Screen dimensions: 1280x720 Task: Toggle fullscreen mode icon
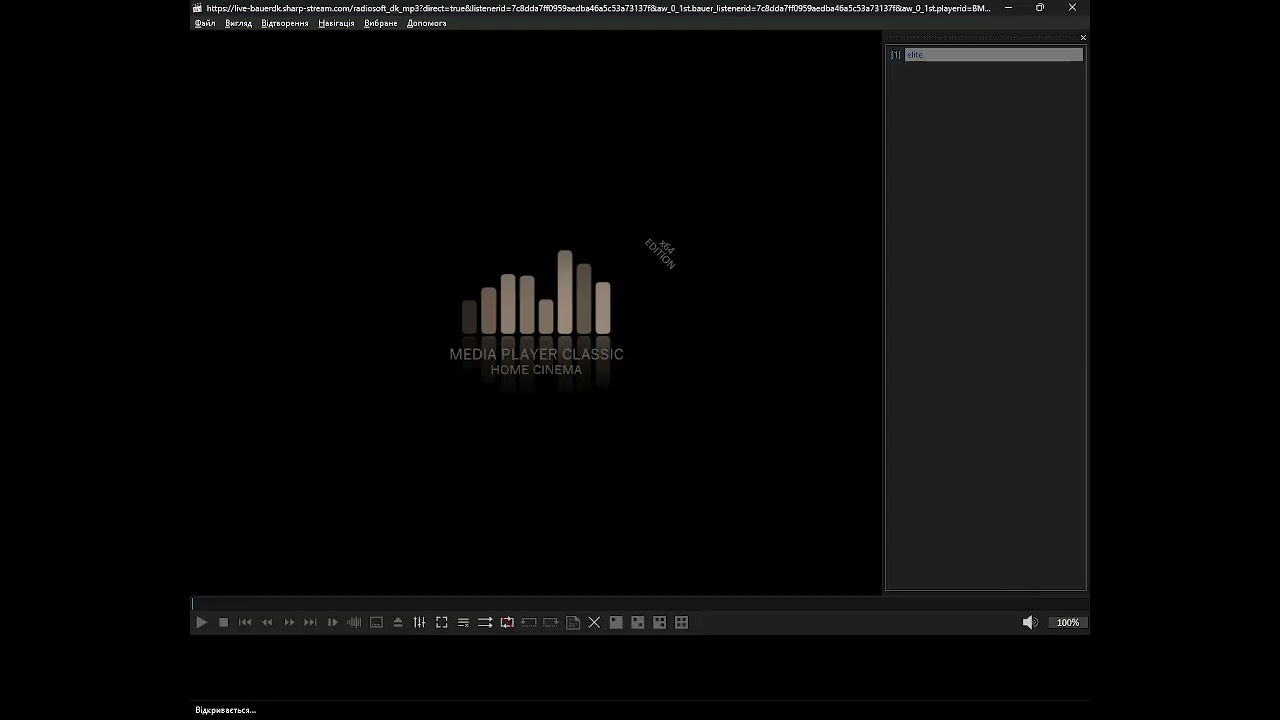click(441, 622)
